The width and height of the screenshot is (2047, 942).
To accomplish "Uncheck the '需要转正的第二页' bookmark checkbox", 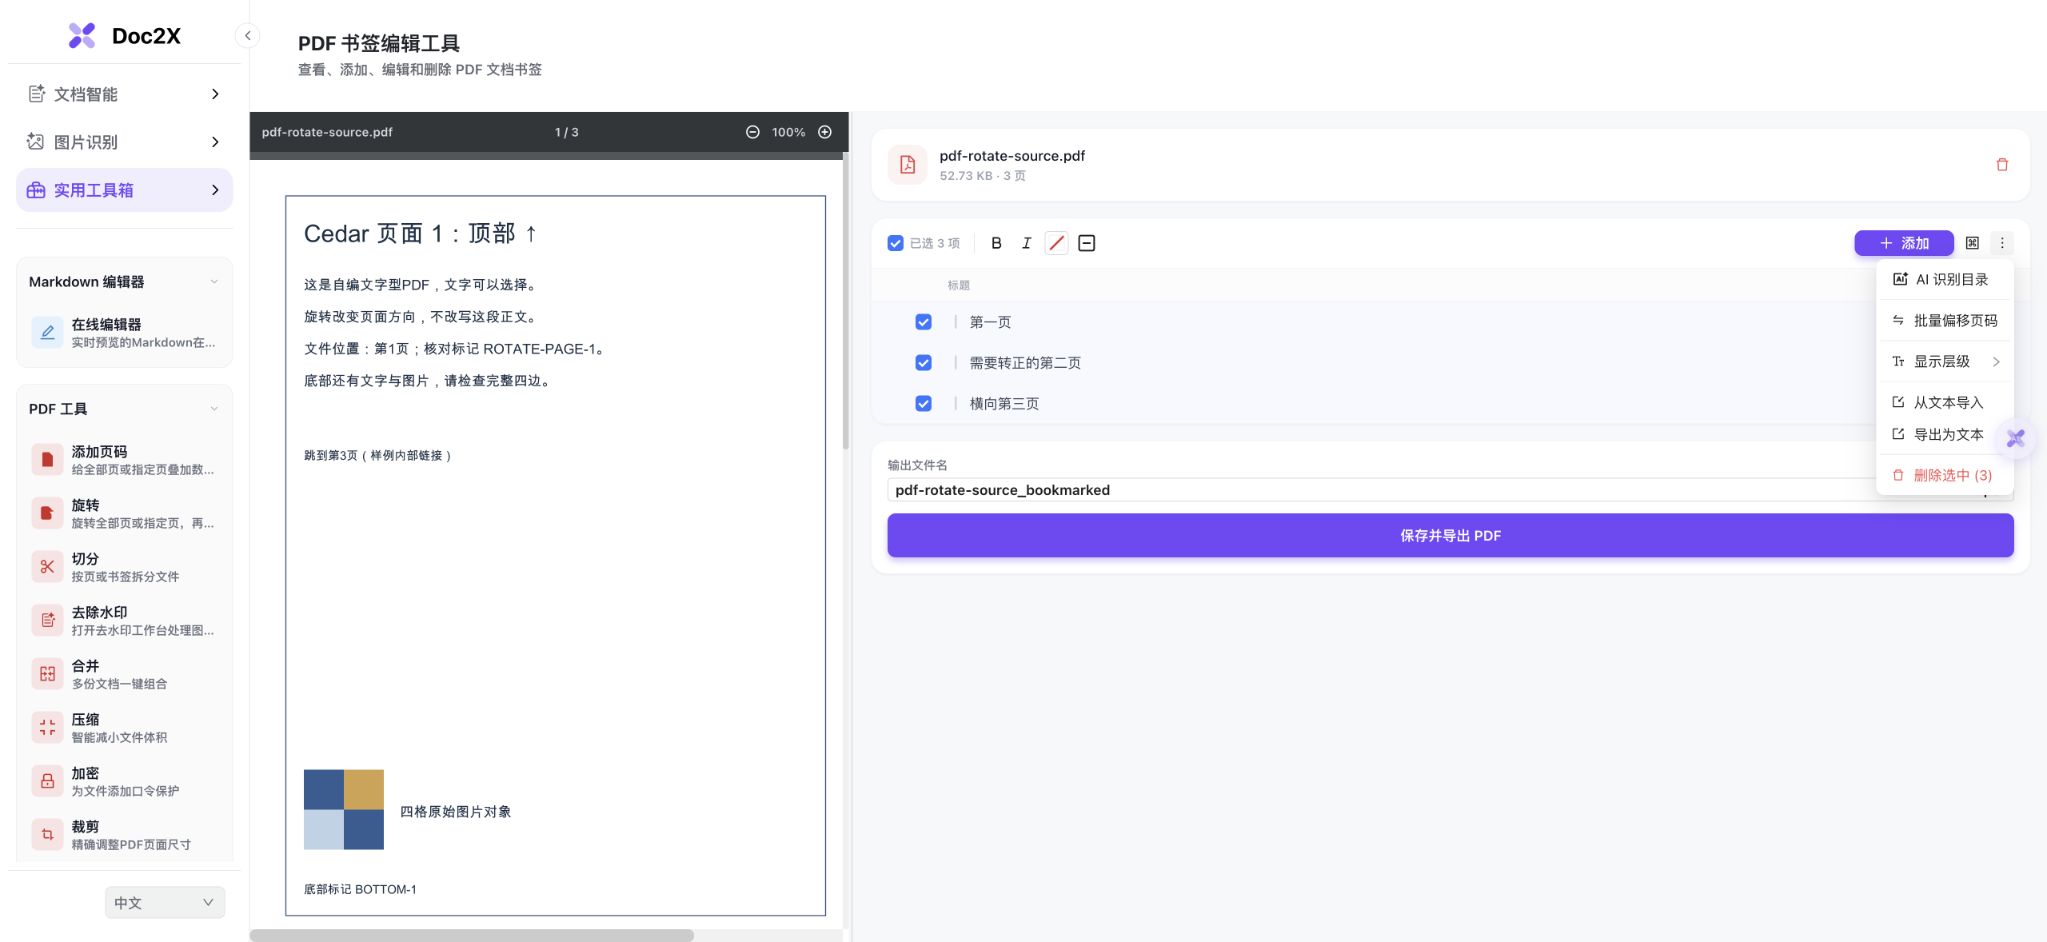I will point(923,363).
